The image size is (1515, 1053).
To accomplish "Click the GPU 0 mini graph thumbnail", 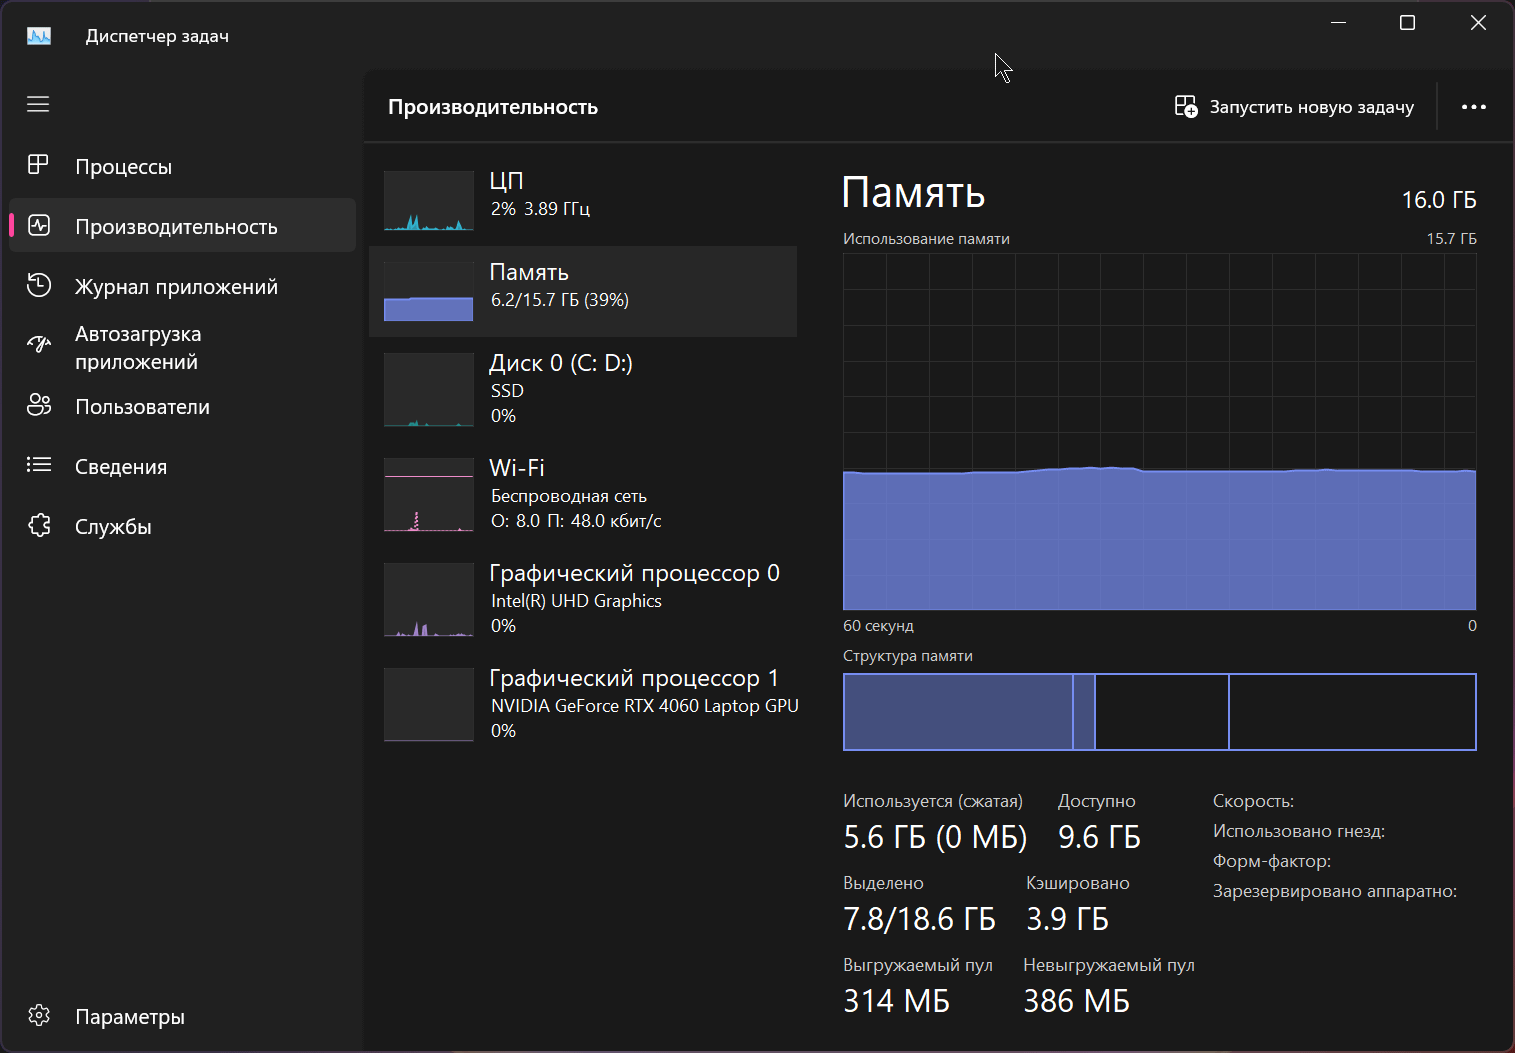I will [429, 599].
